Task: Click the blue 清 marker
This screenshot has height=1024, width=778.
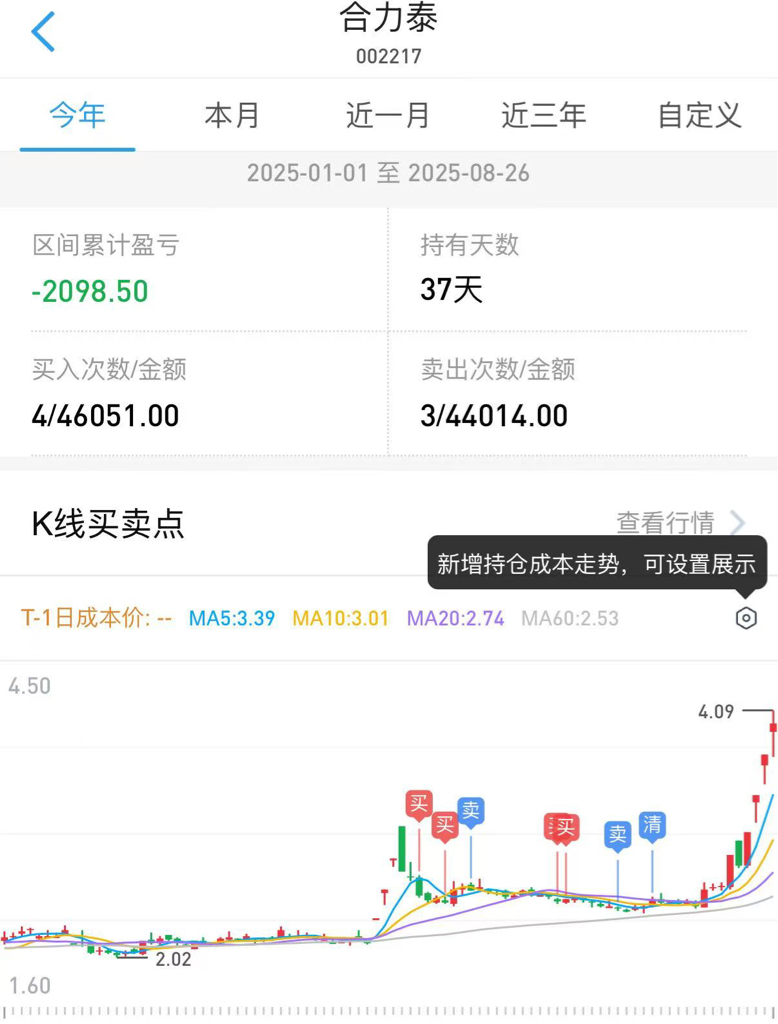Action: [652, 826]
